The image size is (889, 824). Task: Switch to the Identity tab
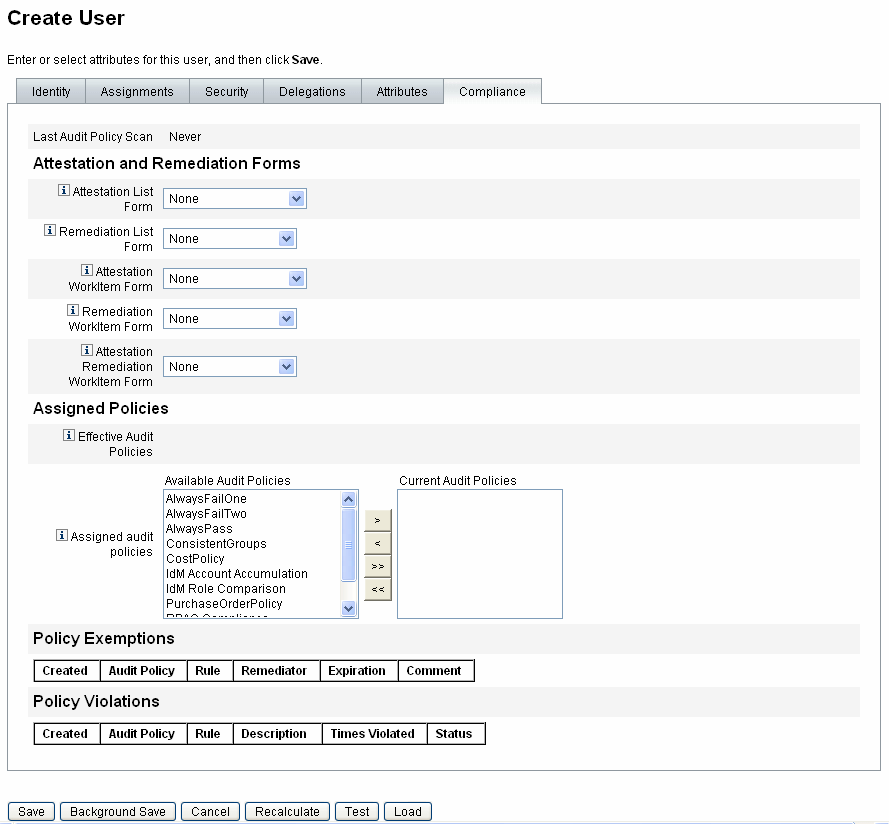pos(51,92)
